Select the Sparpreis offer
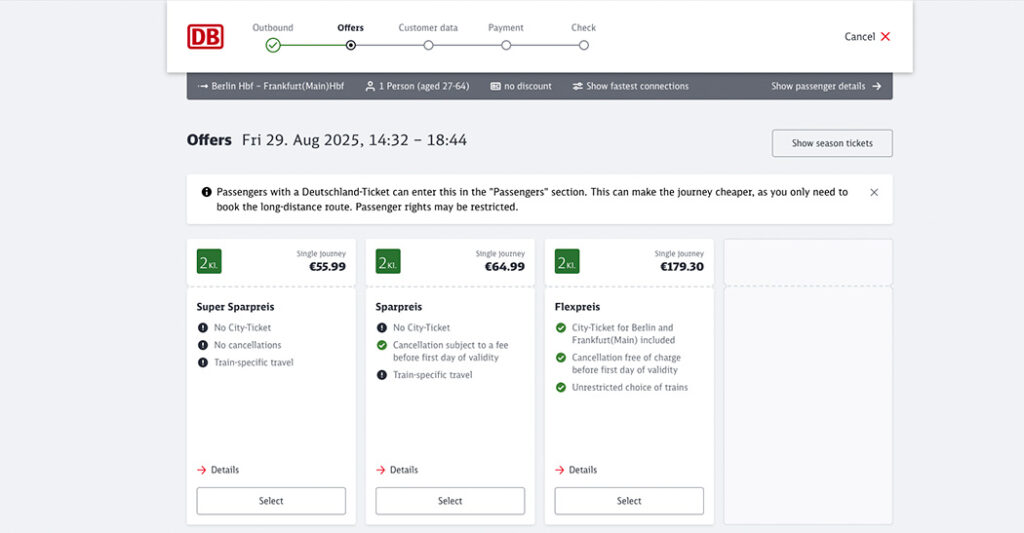The height and width of the screenshot is (533, 1024). click(450, 501)
